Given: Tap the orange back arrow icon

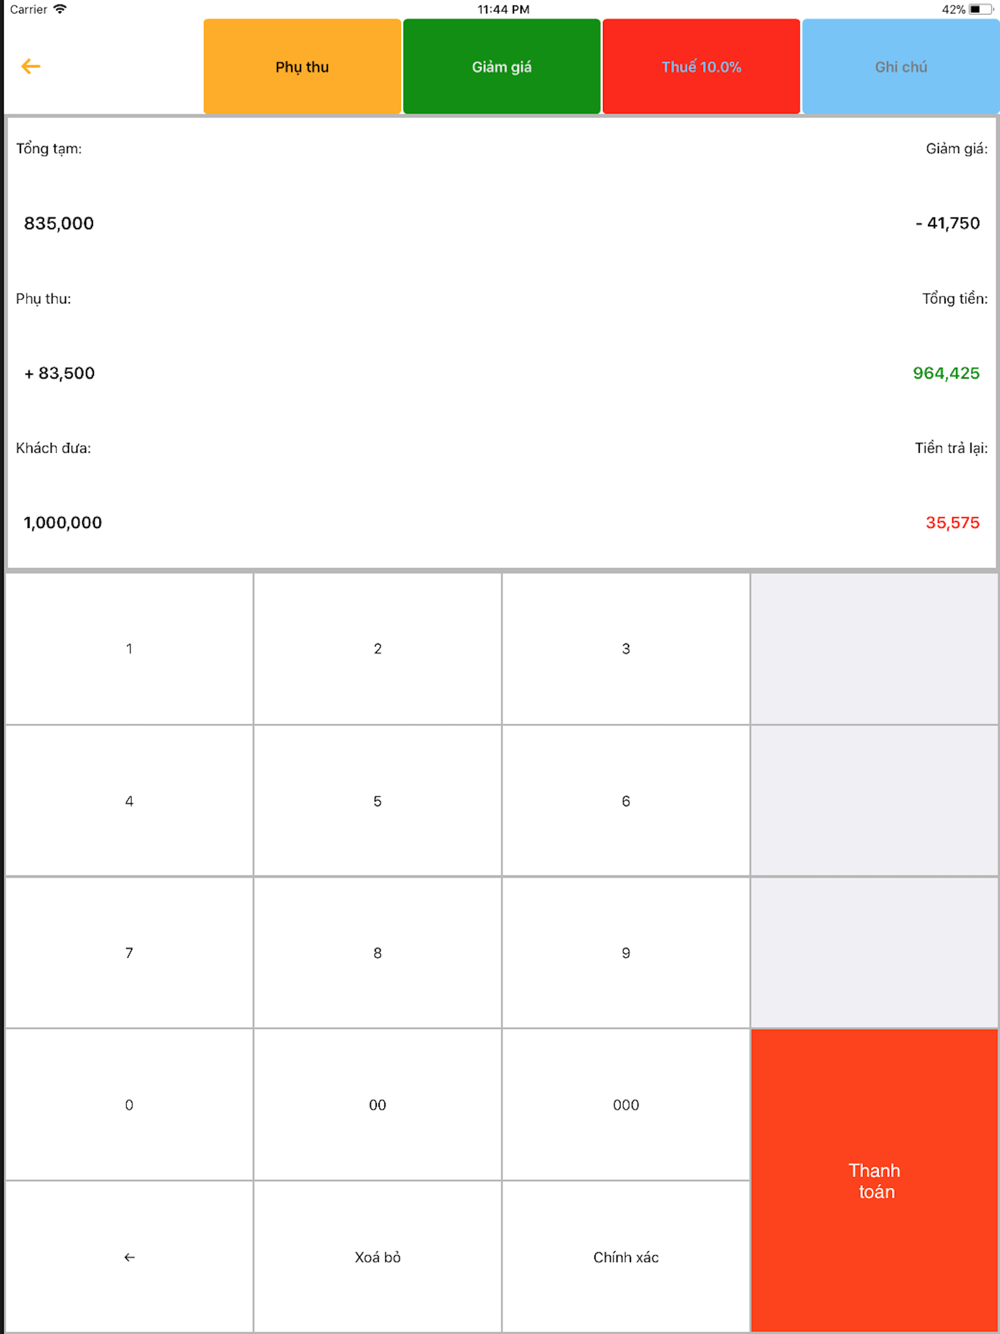Looking at the screenshot, I should click(x=31, y=66).
